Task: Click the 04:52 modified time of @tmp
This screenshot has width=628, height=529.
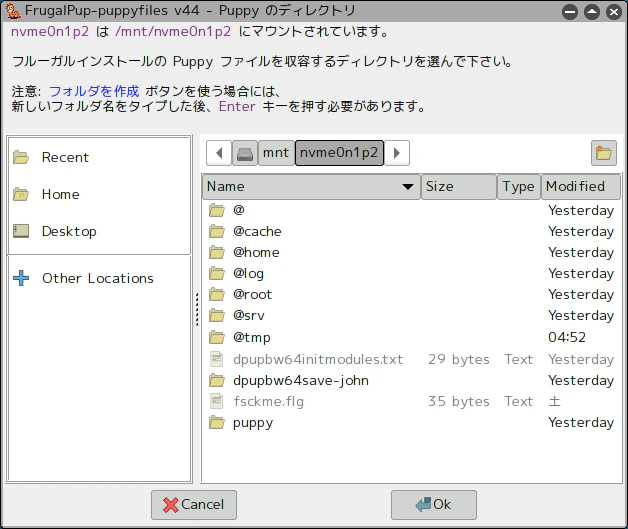Action: [567, 337]
